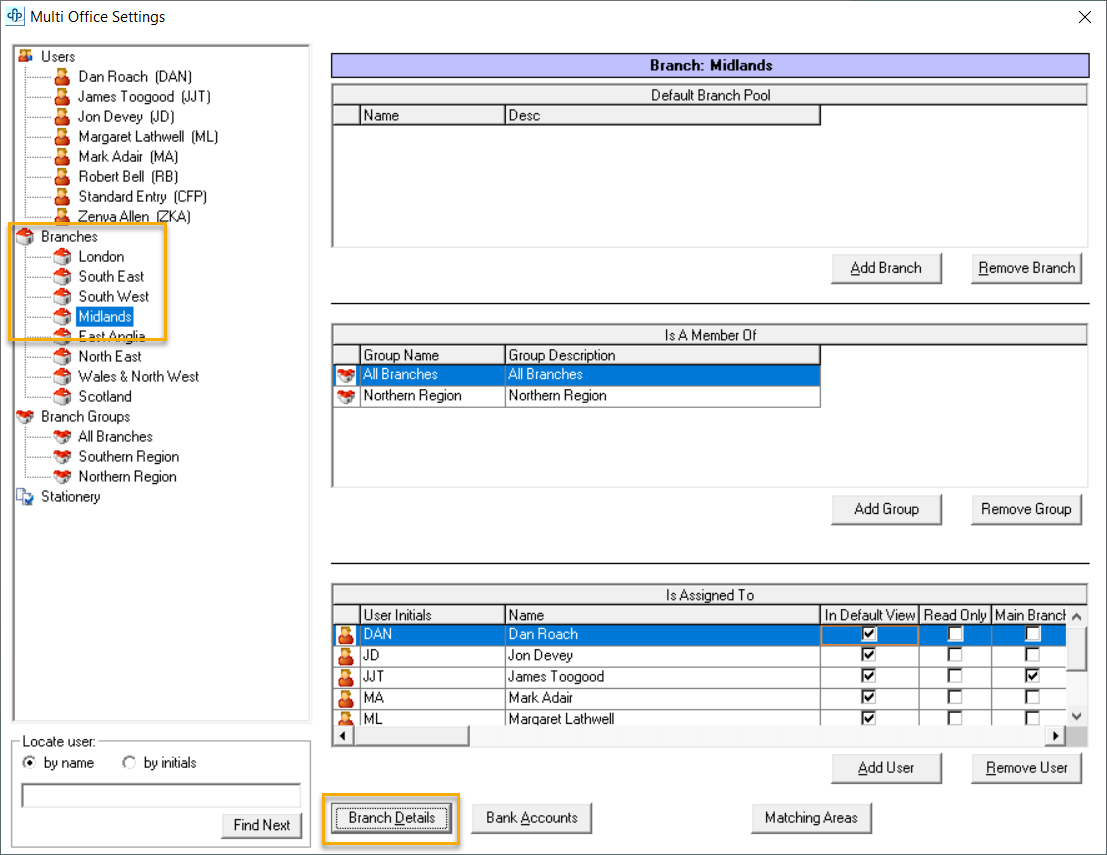Click the user icon beside Margaret Lathwell (ML)
The width and height of the screenshot is (1107, 855).
pyautogui.click(x=62, y=136)
